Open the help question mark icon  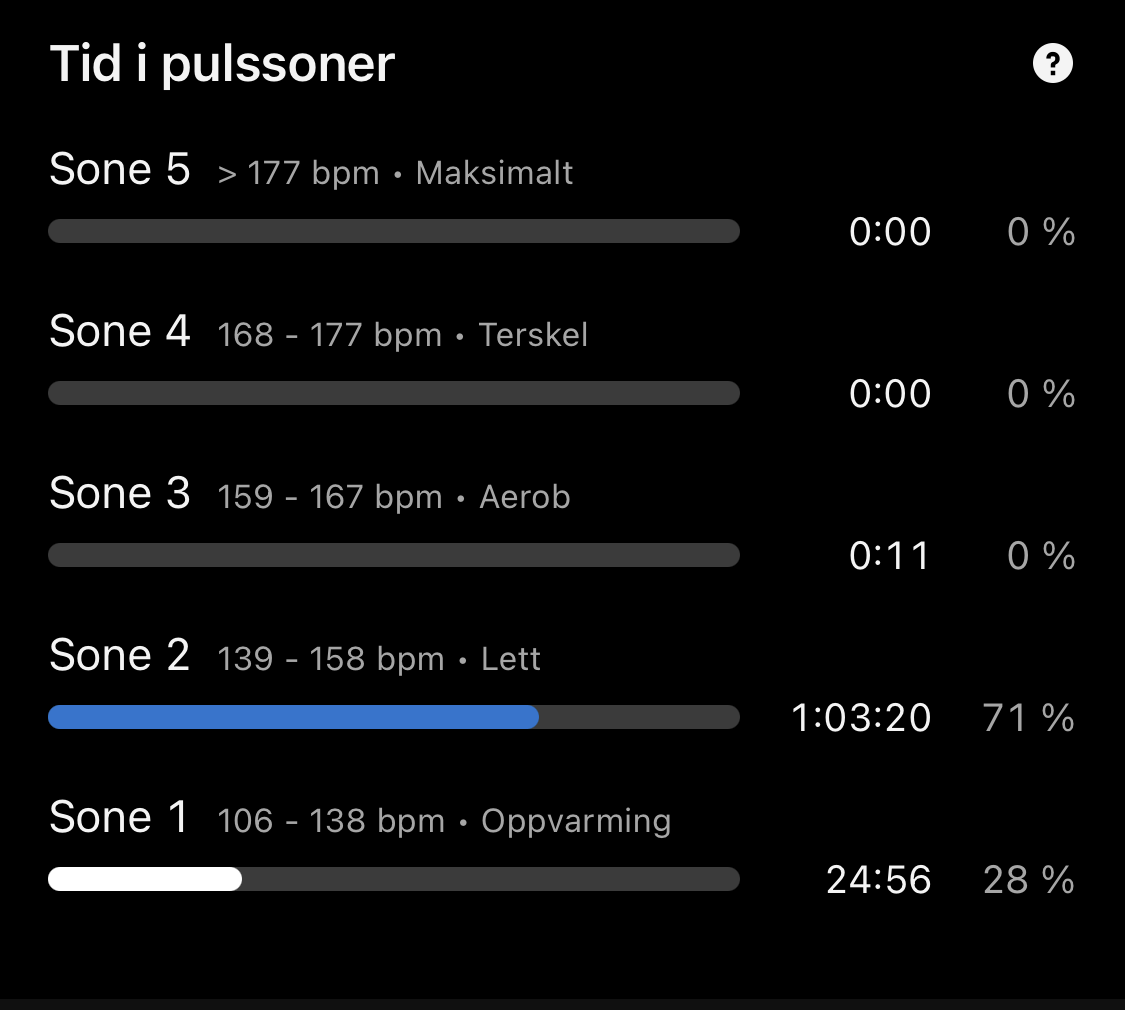[1052, 65]
